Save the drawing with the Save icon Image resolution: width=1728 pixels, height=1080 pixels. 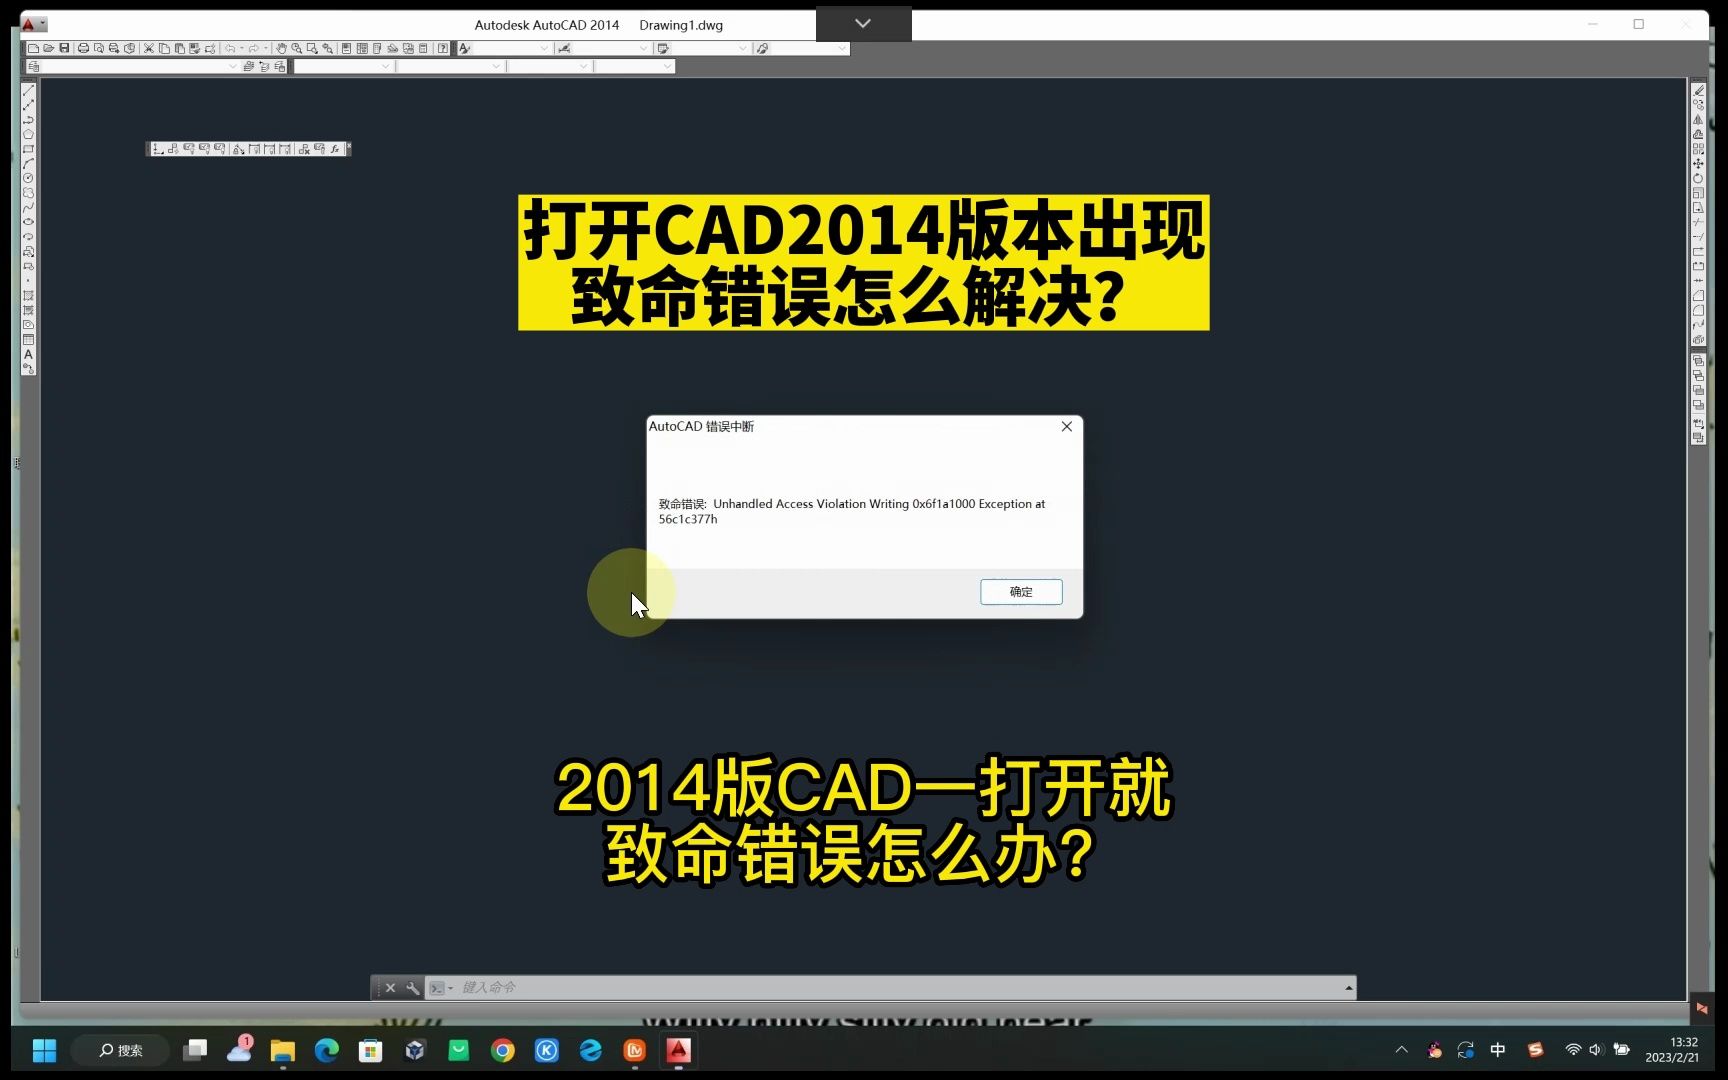[64, 47]
